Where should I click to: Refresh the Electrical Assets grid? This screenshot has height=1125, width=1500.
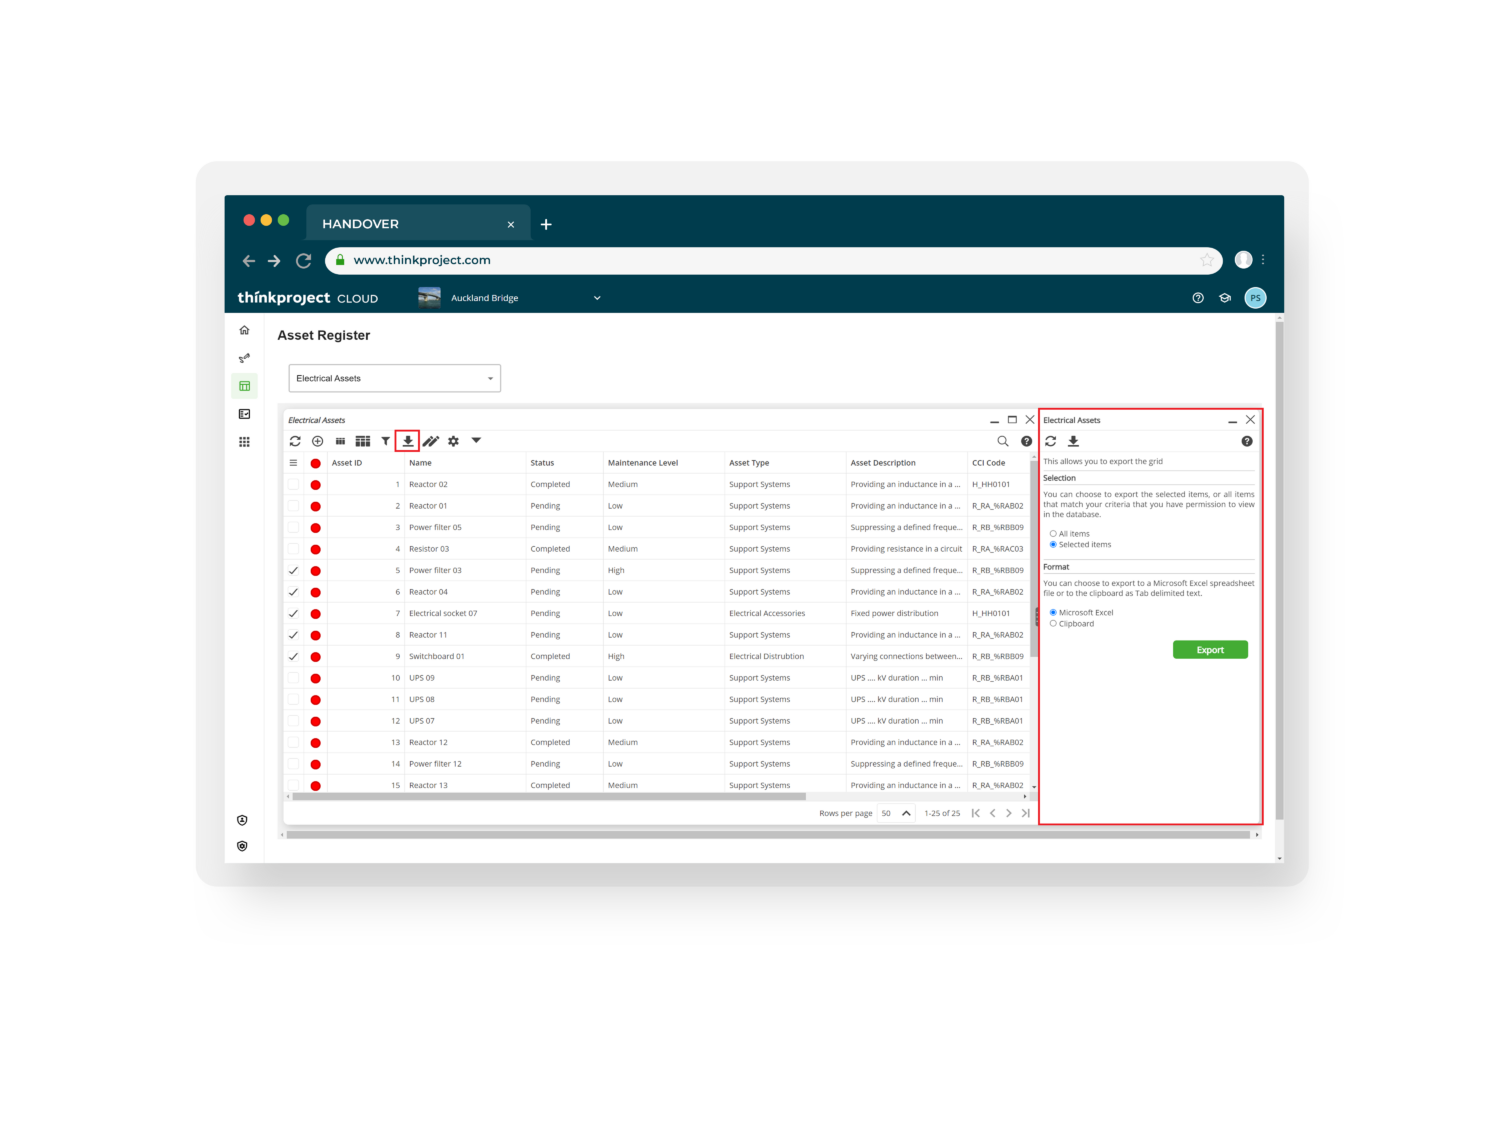(x=295, y=441)
